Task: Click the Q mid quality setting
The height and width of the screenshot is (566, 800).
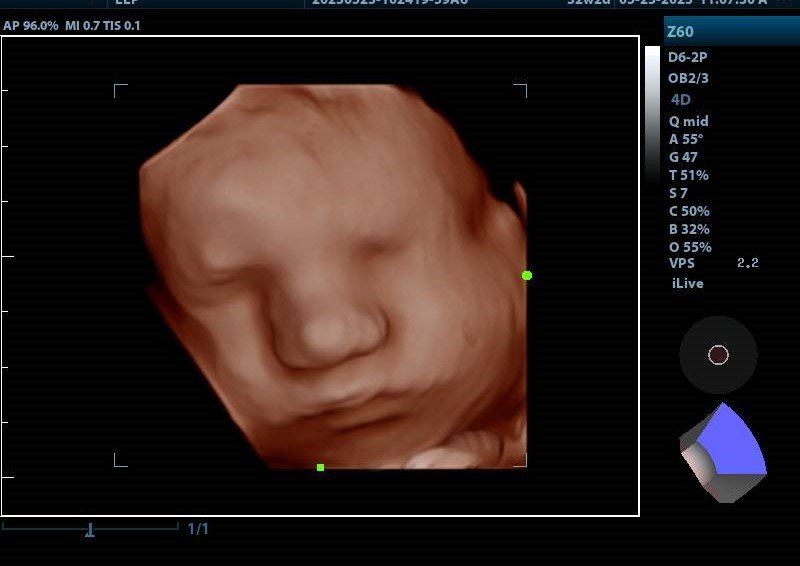Action: [x=688, y=121]
